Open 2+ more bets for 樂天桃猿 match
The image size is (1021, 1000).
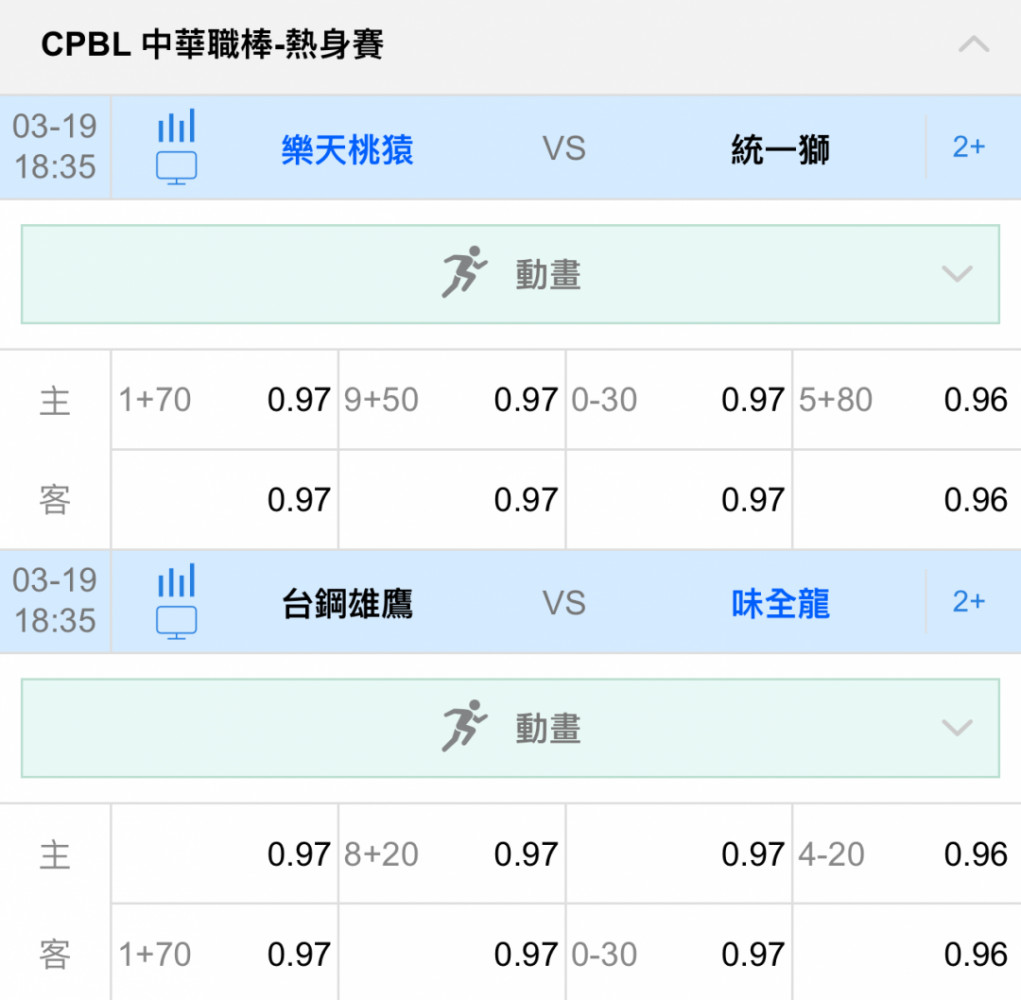click(x=968, y=147)
